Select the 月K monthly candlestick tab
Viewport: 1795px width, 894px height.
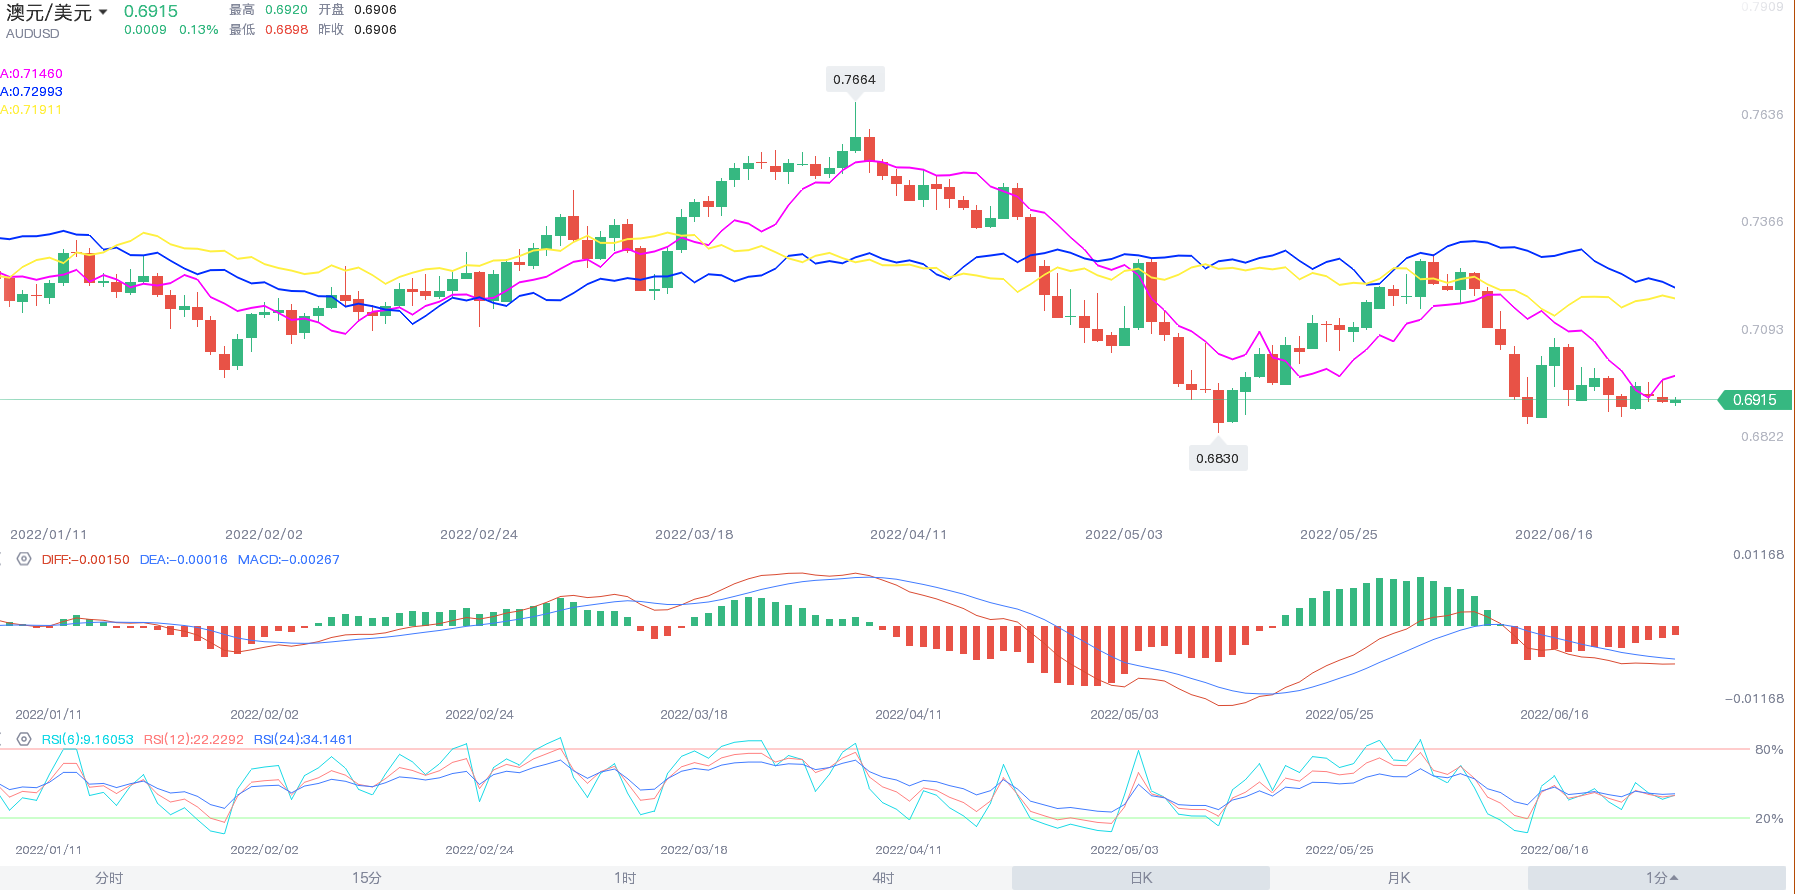[x=1399, y=878]
